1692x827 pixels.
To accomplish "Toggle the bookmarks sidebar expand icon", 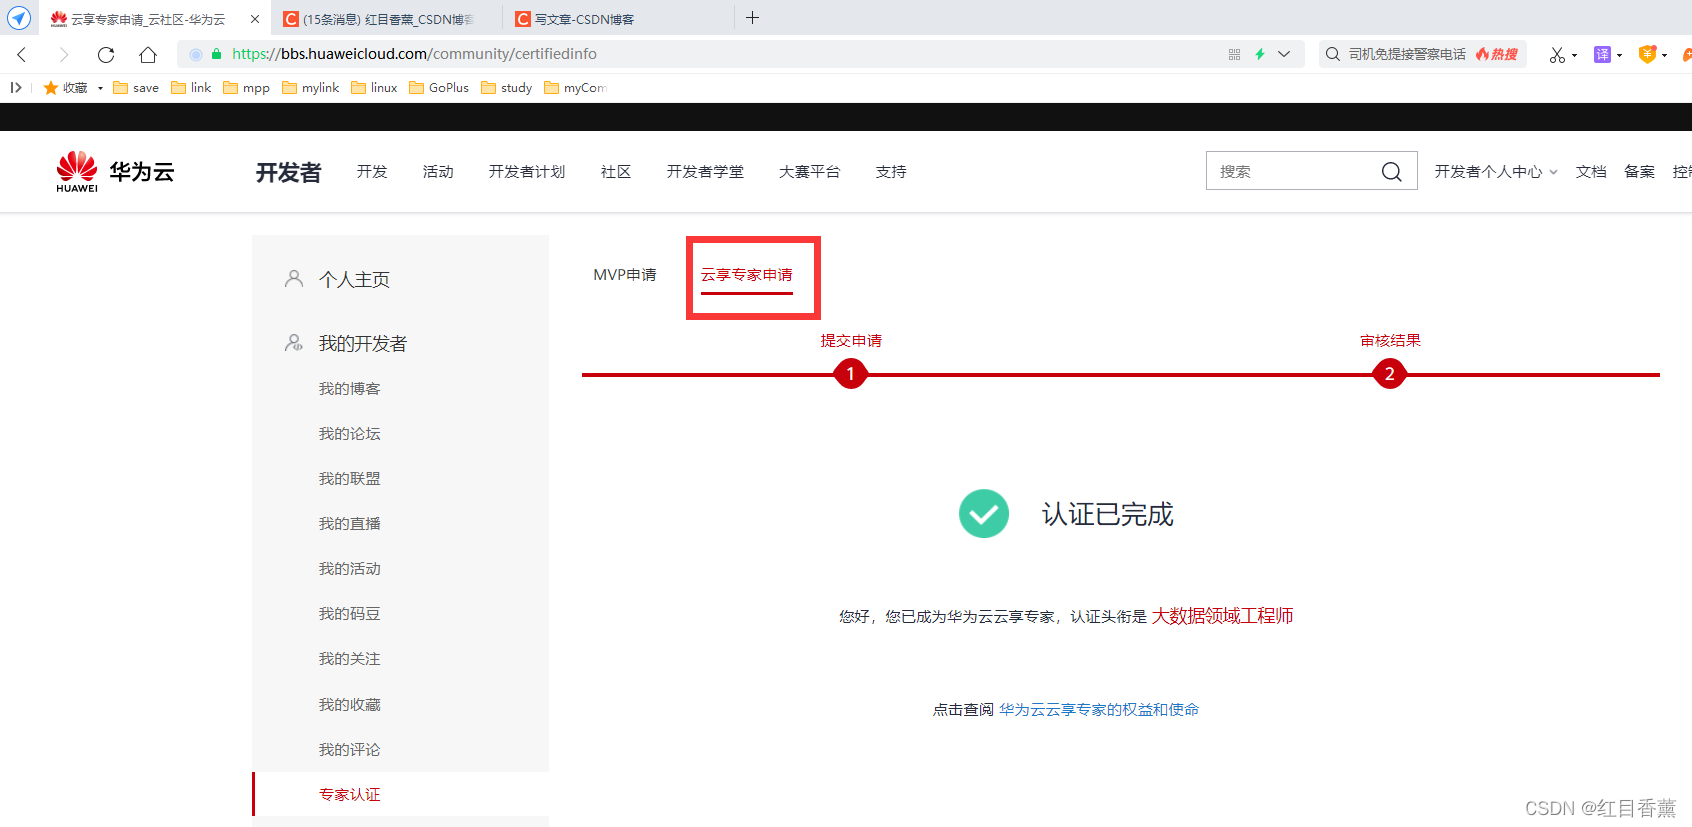I will tap(16, 88).
